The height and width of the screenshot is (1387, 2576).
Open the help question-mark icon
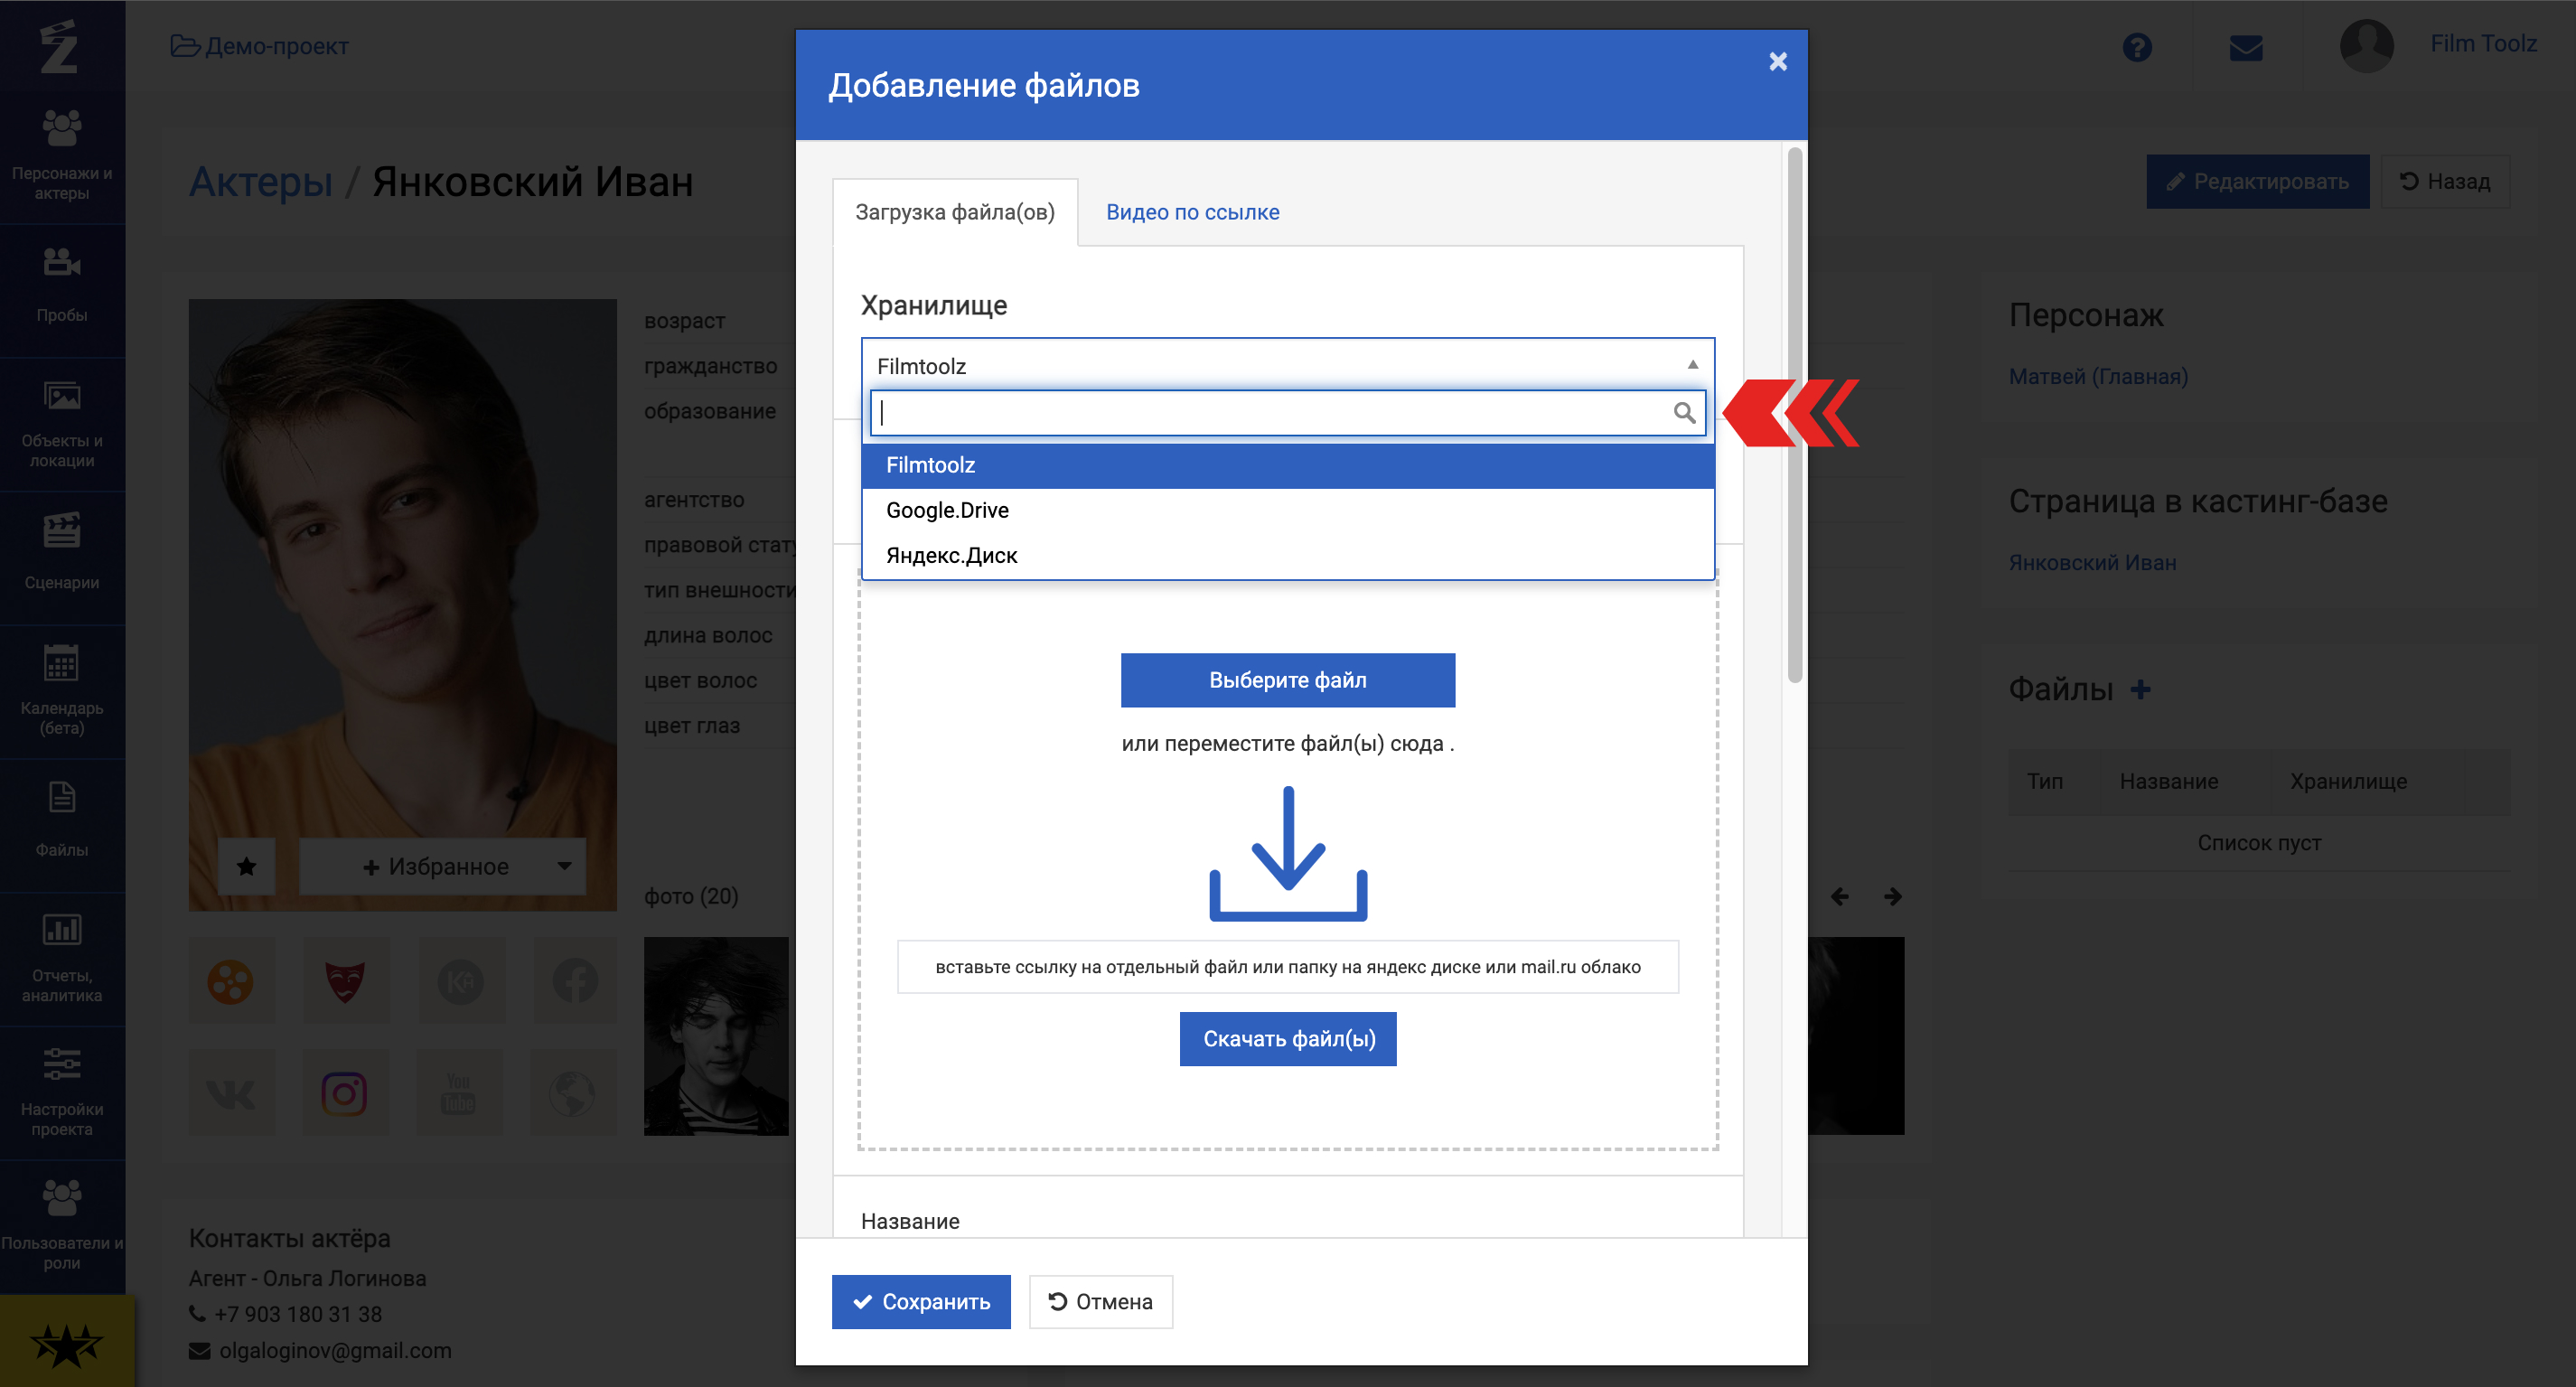pyautogui.click(x=2137, y=47)
